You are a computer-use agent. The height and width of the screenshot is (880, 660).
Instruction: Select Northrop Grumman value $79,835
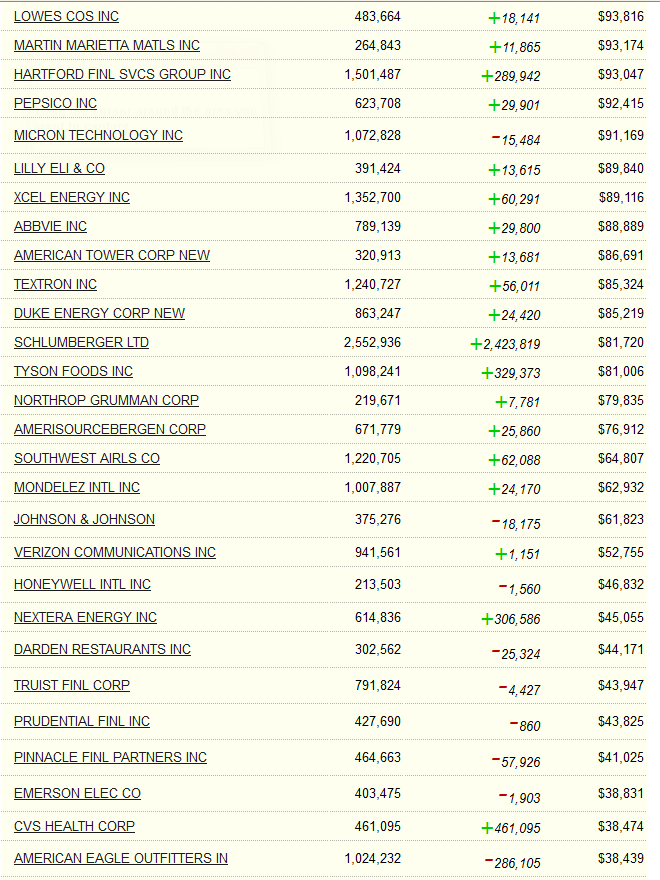tap(621, 400)
